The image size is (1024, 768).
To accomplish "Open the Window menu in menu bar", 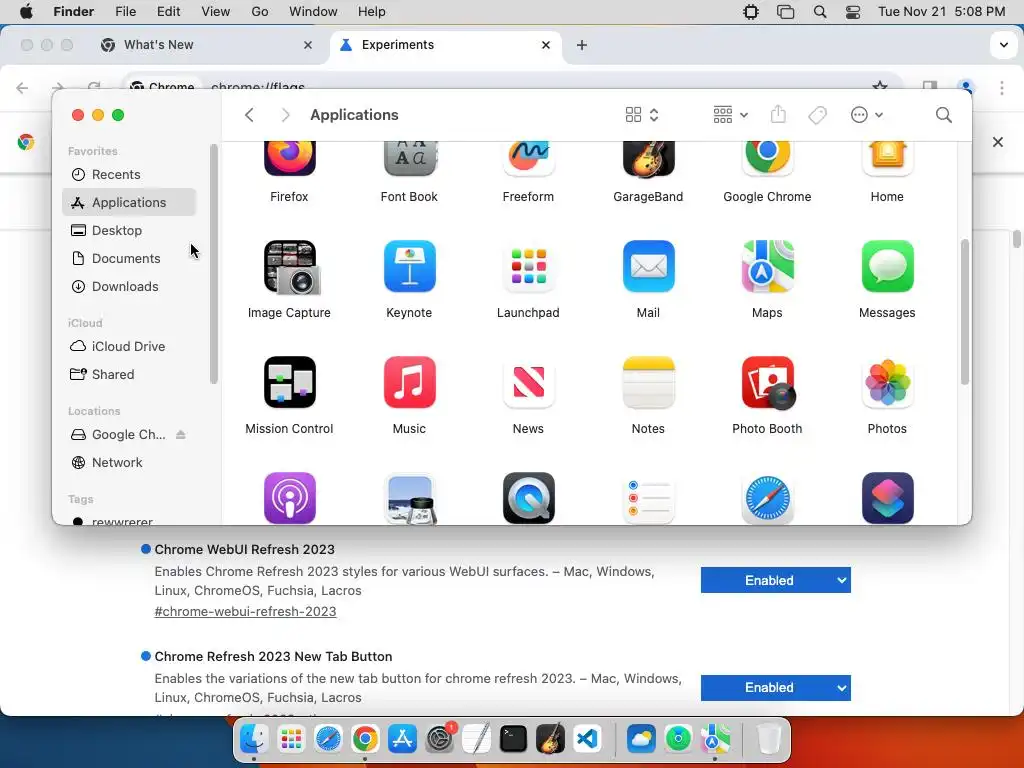I will 313,12.
